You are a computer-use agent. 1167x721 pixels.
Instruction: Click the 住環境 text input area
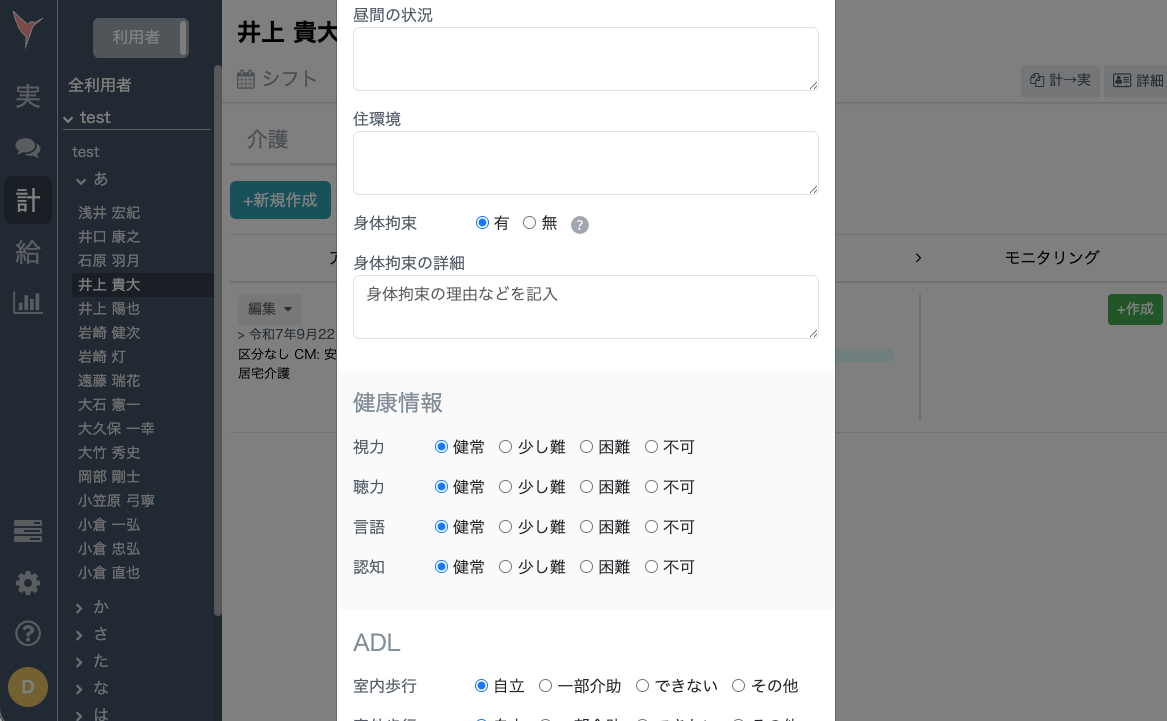[586, 162]
